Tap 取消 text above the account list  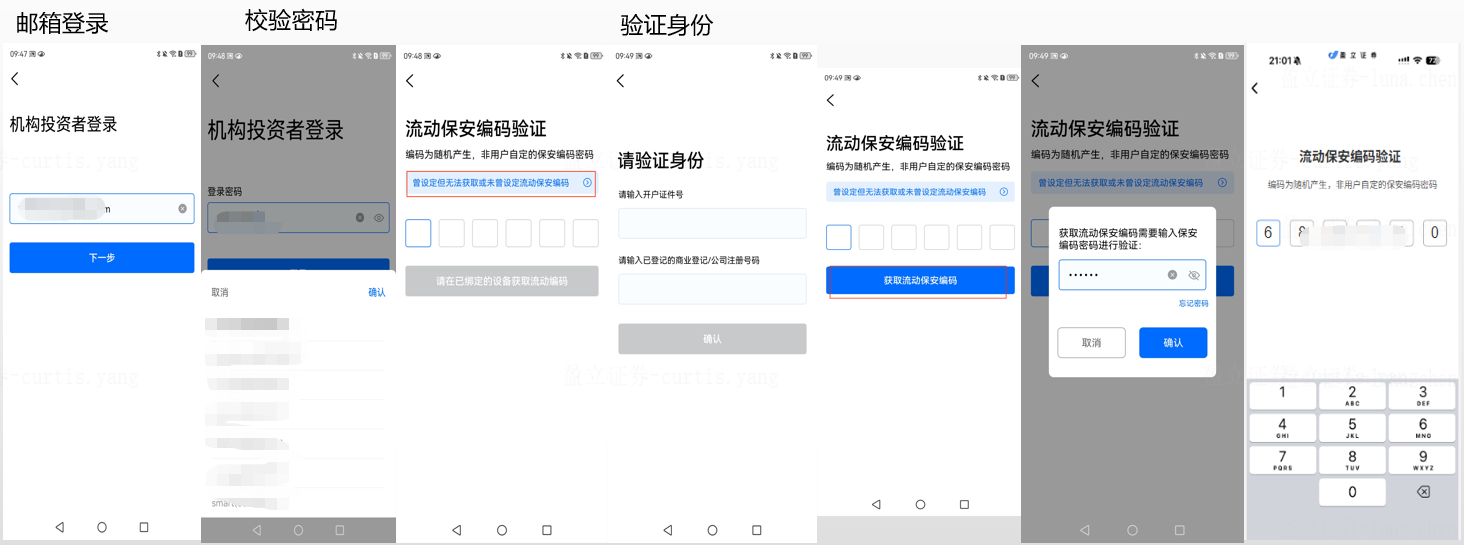(x=220, y=292)
